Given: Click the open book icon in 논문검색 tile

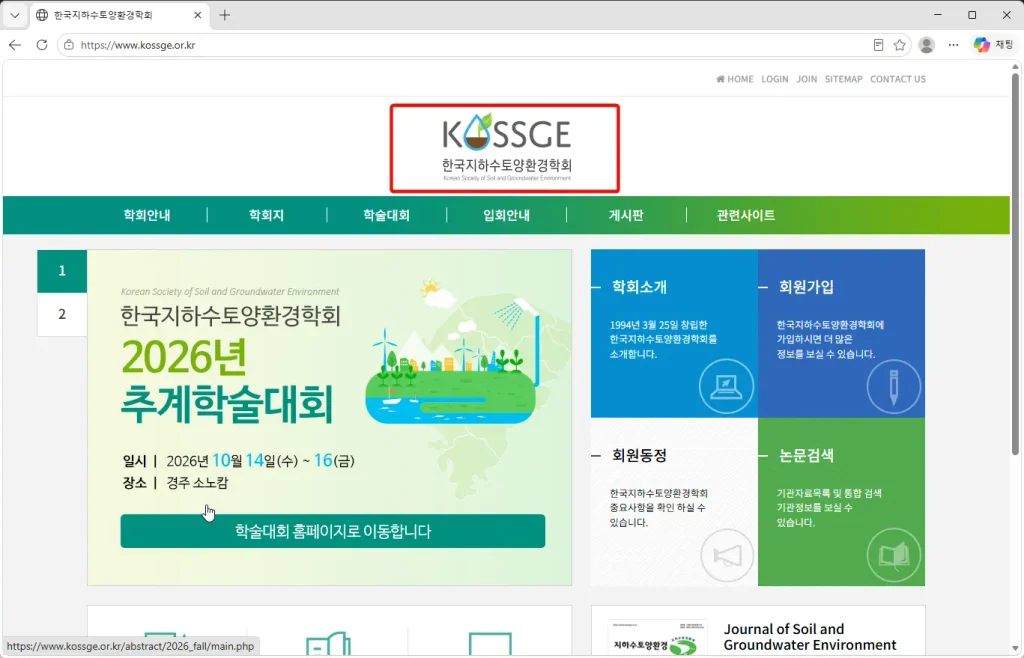Looking at the screenshot, I should pyautogui.click(x=893, y=555).
